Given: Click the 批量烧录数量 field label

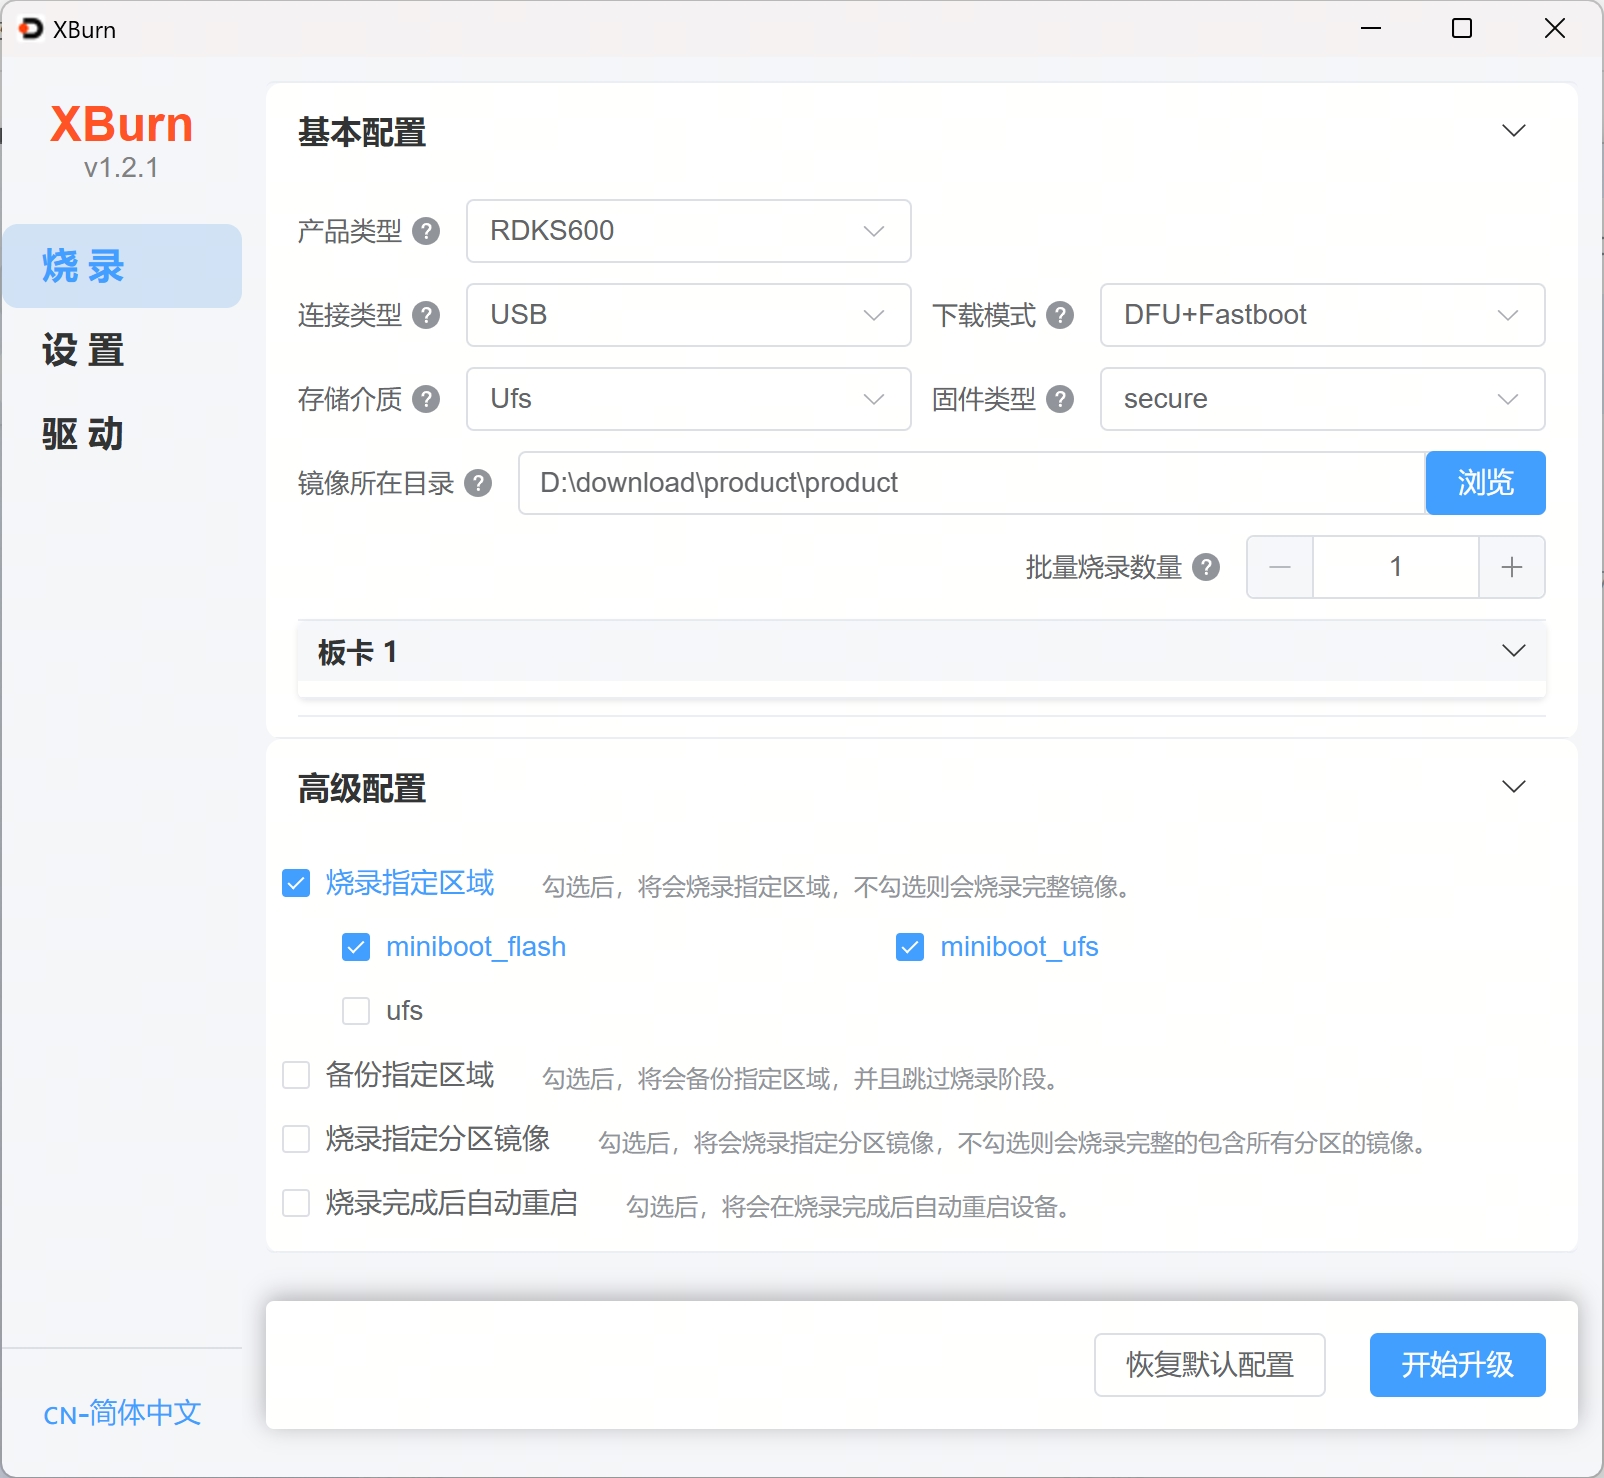Looking at the screenshot, I should 1104,567.
